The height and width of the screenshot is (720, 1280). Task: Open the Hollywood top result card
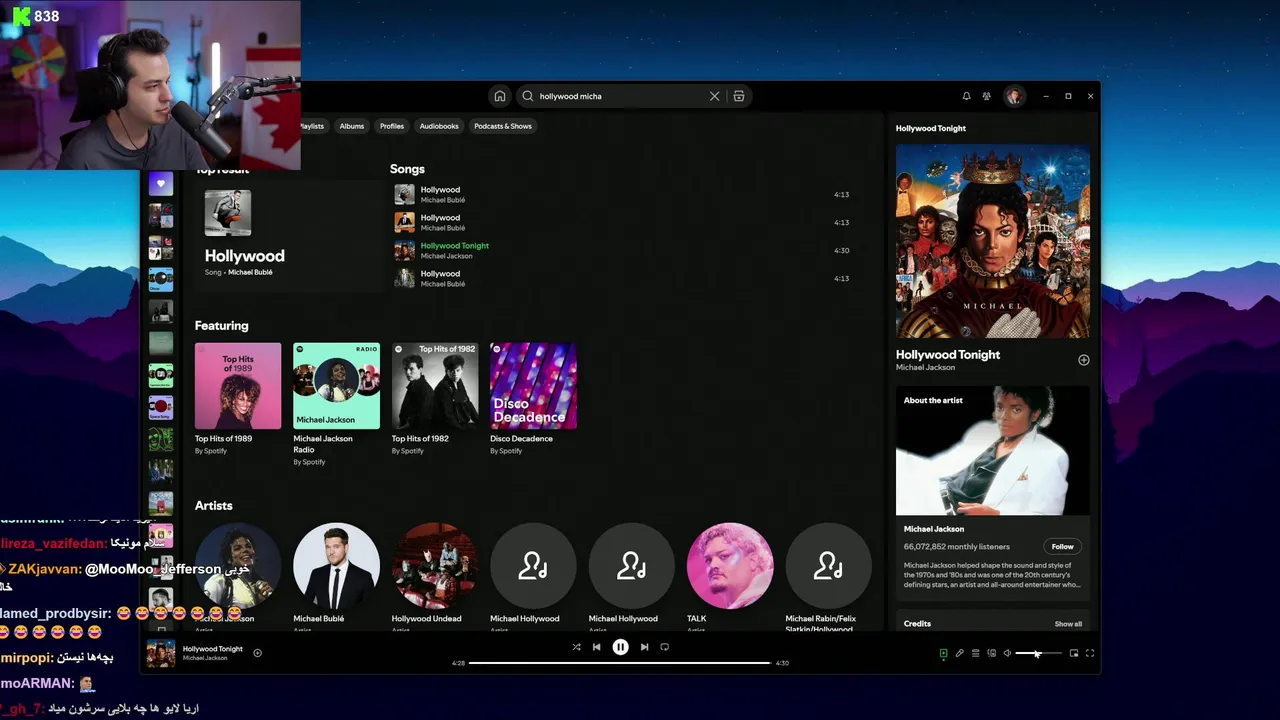click(288, 235)
